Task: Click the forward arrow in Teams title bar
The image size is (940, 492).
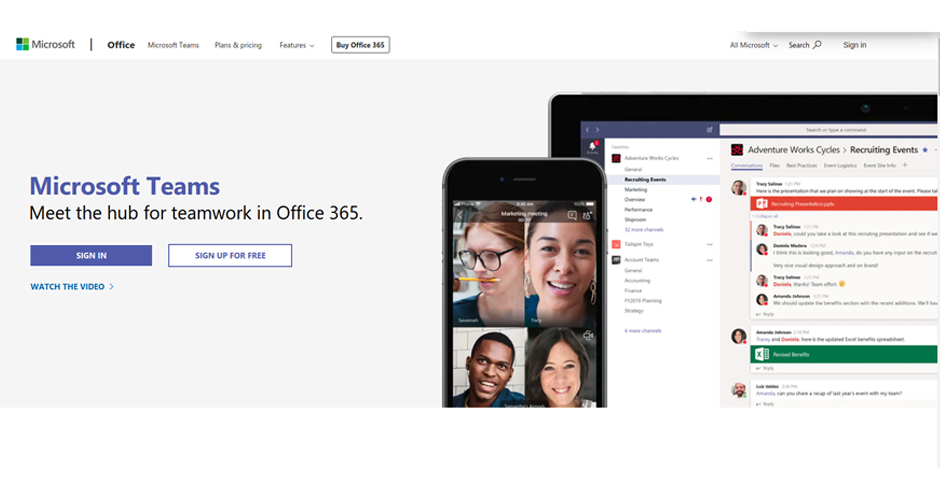Action: [x=597, y=129]
